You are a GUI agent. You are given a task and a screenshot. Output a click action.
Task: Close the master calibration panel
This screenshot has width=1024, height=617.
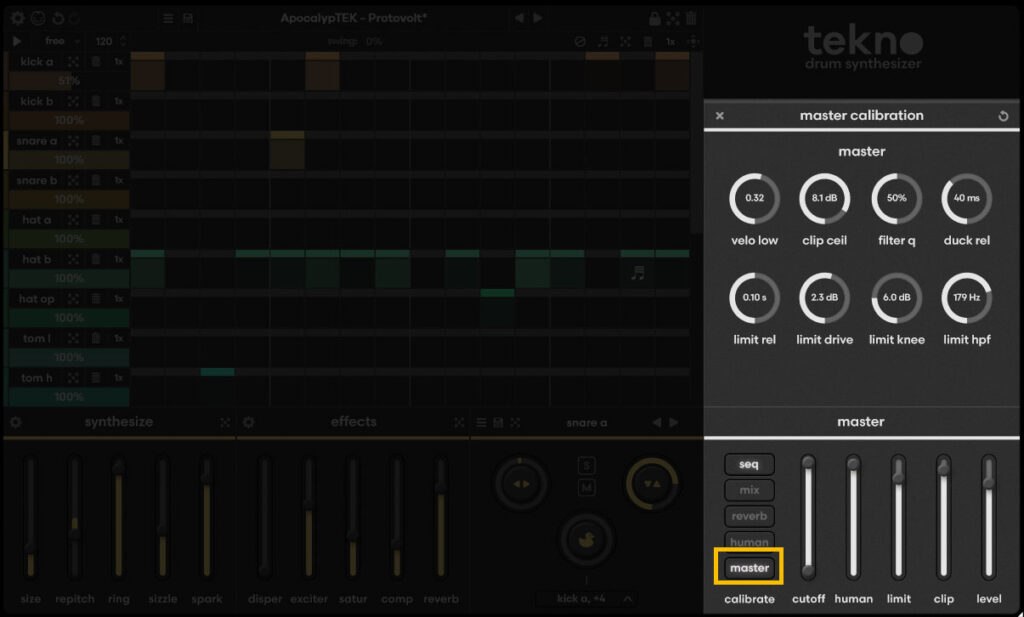pos(719,116)
